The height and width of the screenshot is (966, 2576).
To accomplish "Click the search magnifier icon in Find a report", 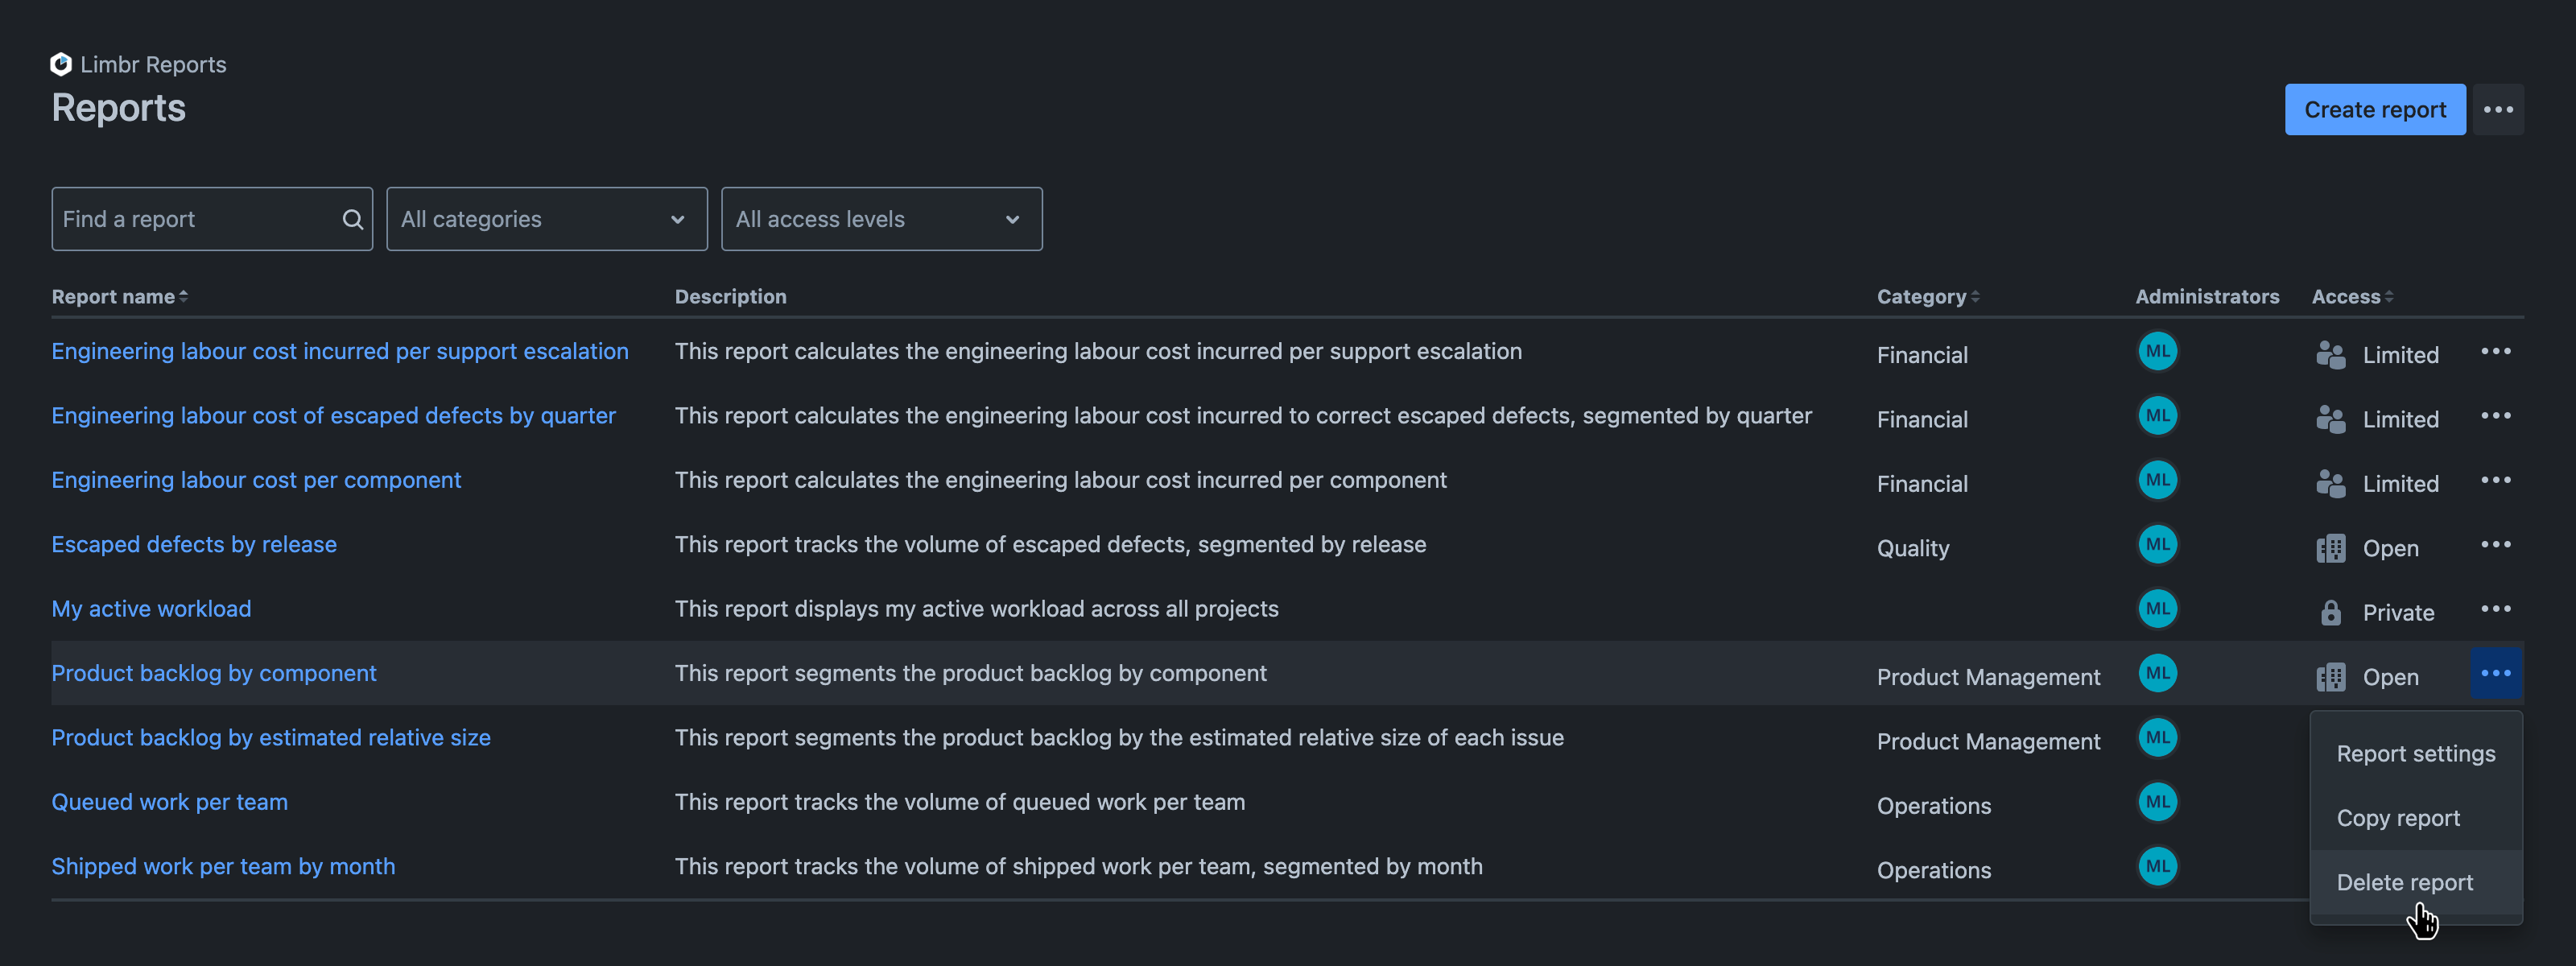I will [352, 219].
